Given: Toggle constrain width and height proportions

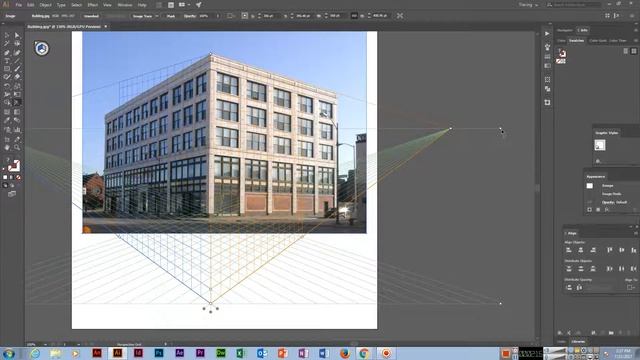Looking at the screenshot, I should [x=354, y=16].
